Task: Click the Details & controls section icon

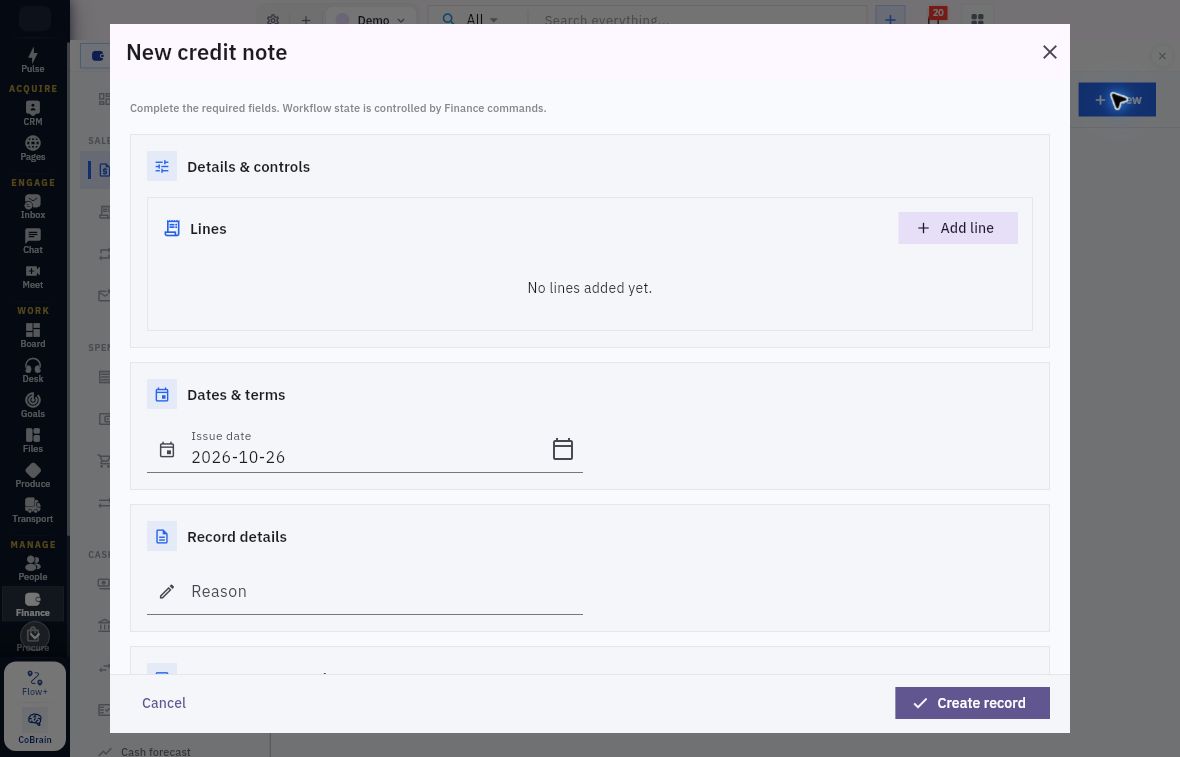Action: (x=162, y=166)
